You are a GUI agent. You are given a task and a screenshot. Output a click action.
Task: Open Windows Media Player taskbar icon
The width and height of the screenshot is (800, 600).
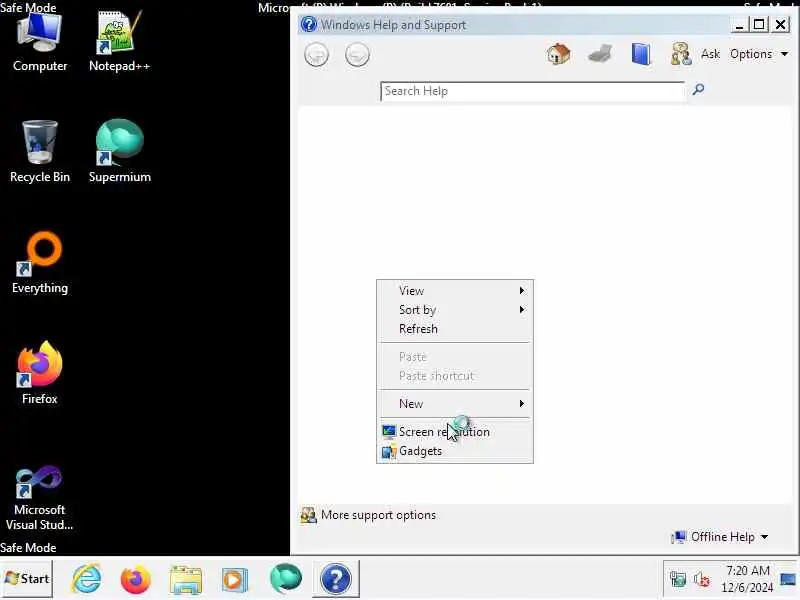tap(234, 580)
